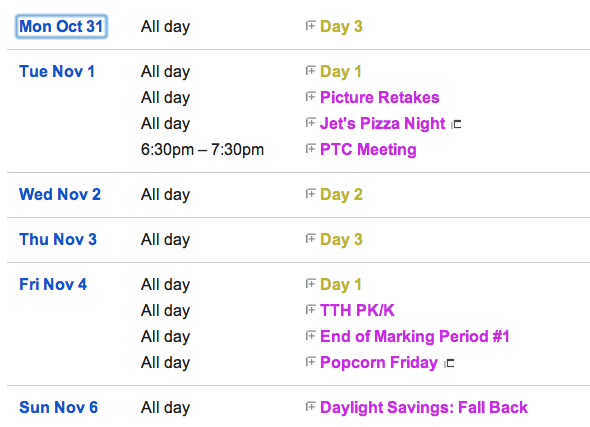Expand Day 3 on Mon Oct 31

(x=310, y=26)
